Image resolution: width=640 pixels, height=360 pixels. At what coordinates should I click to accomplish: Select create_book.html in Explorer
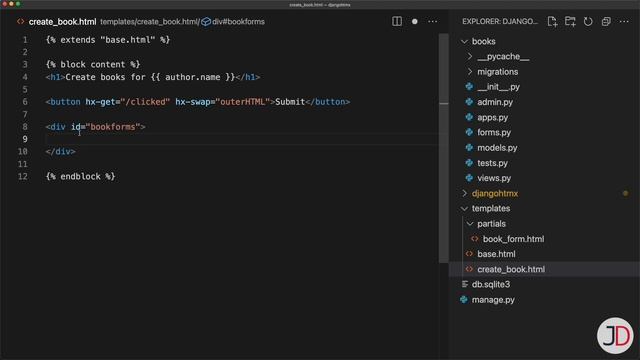pyautogui.click(x=511, y=269)
